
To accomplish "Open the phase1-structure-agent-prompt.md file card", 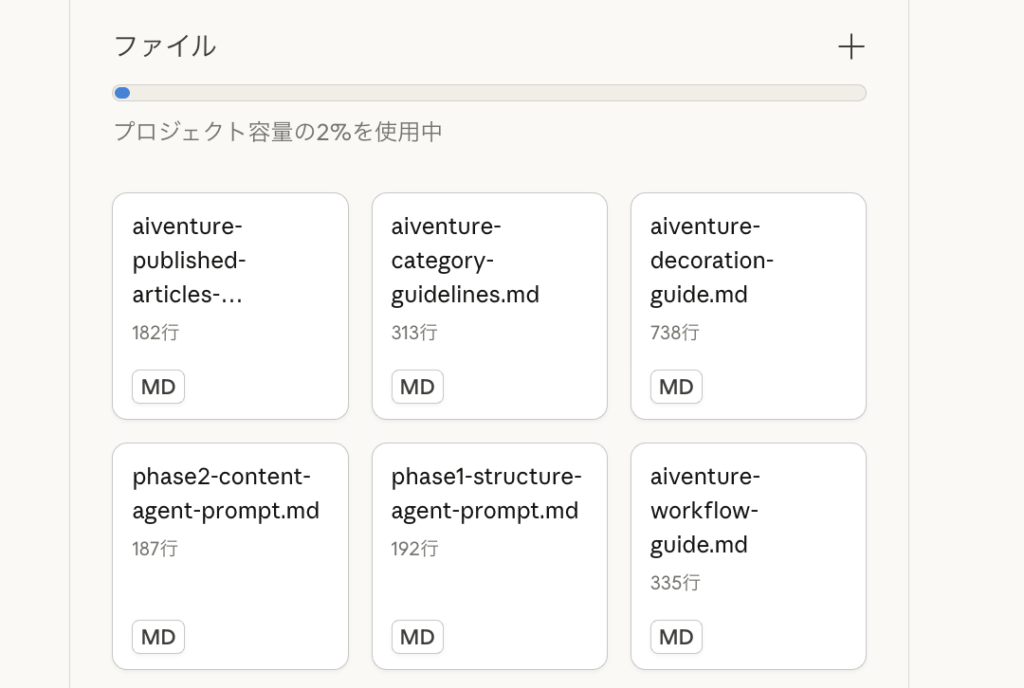I will 489,555.
